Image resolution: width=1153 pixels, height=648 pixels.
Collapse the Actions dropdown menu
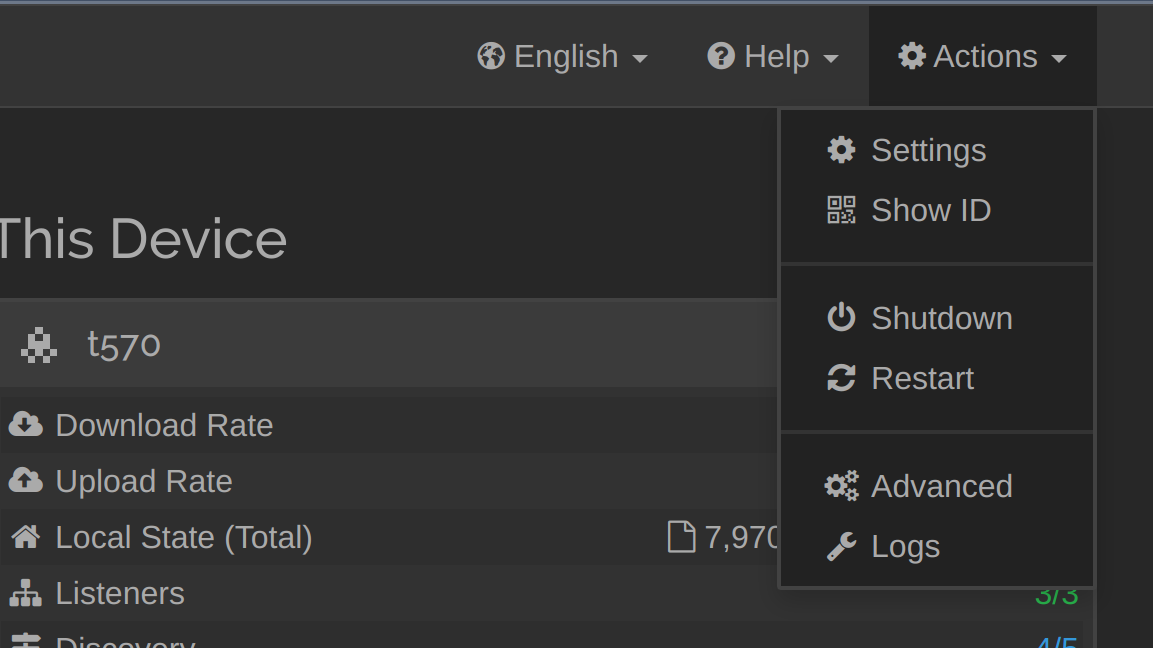pos(983,57)
